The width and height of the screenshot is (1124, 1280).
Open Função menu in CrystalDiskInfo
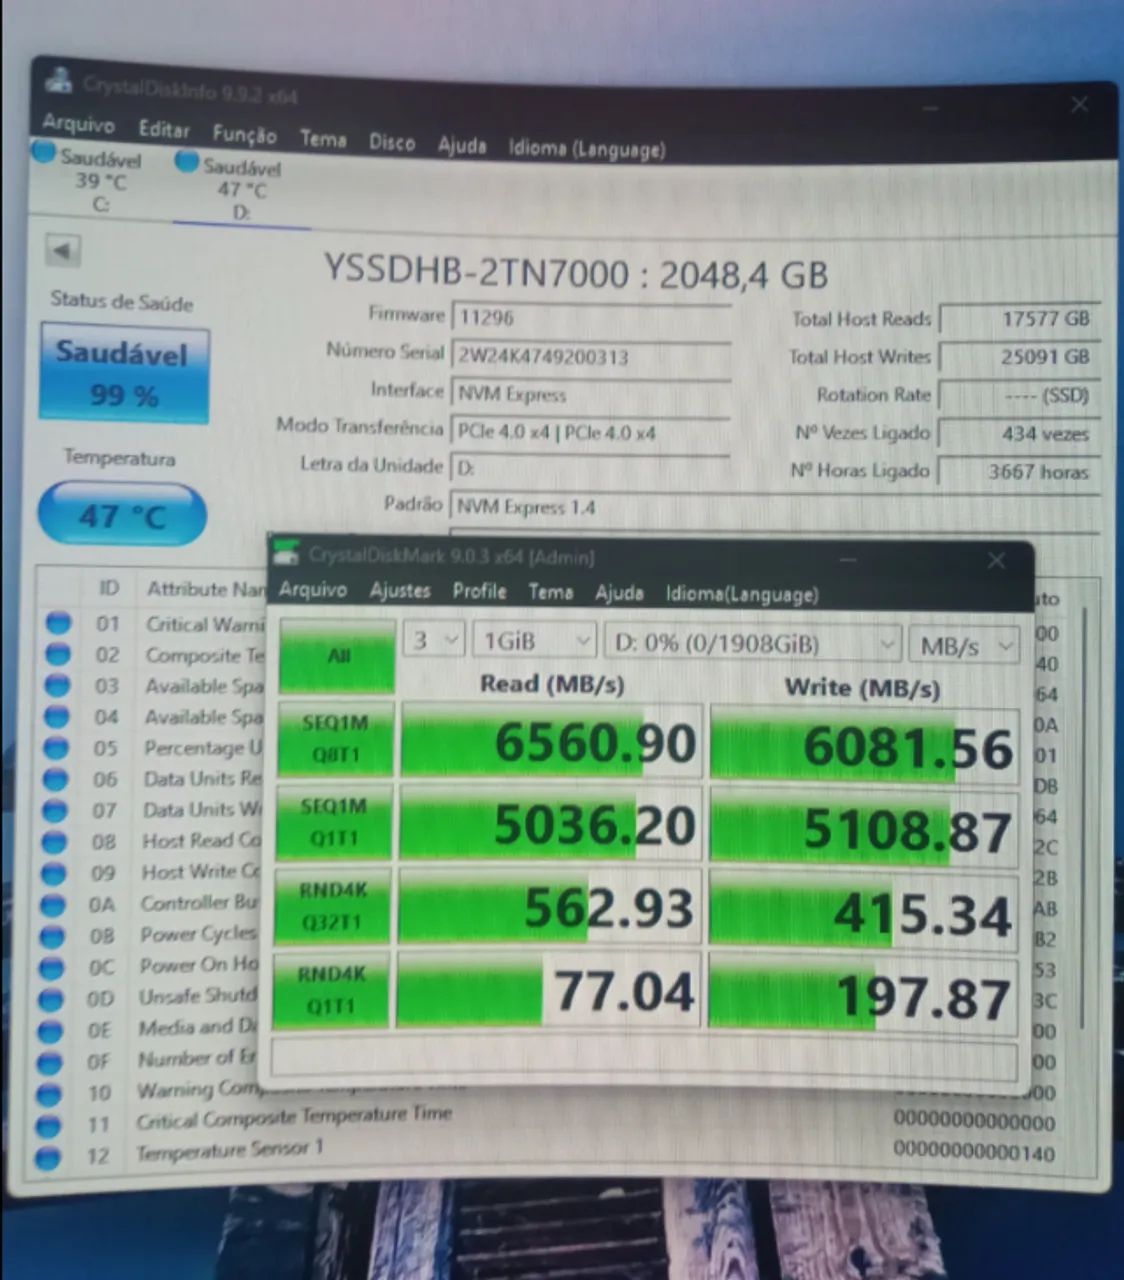(244, 134)
